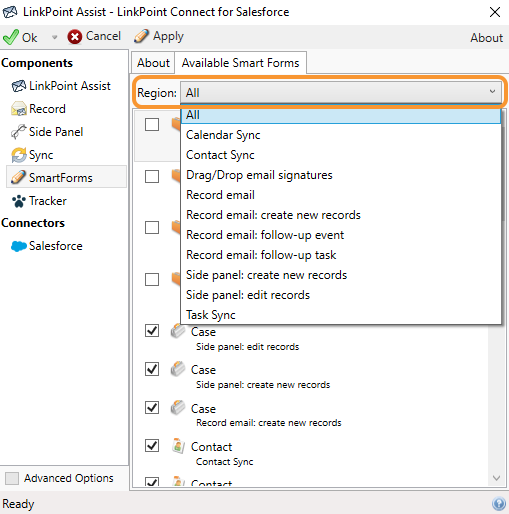Close the LinkPoint Assist window
The height and width of the screenshot is (514, 509).
495,12
